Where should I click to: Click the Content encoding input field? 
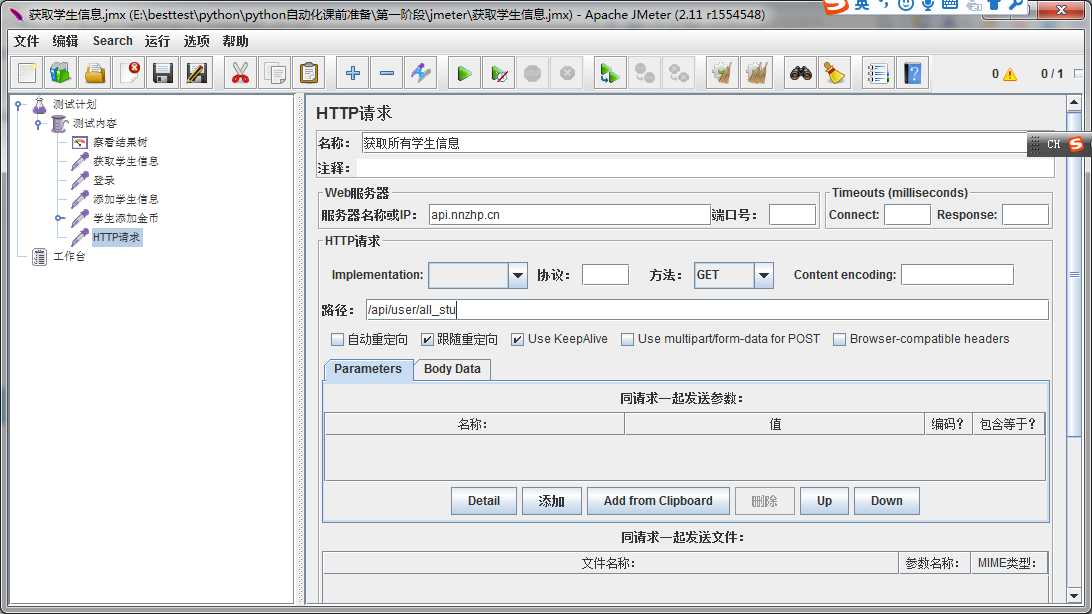[x=957, y=275]
